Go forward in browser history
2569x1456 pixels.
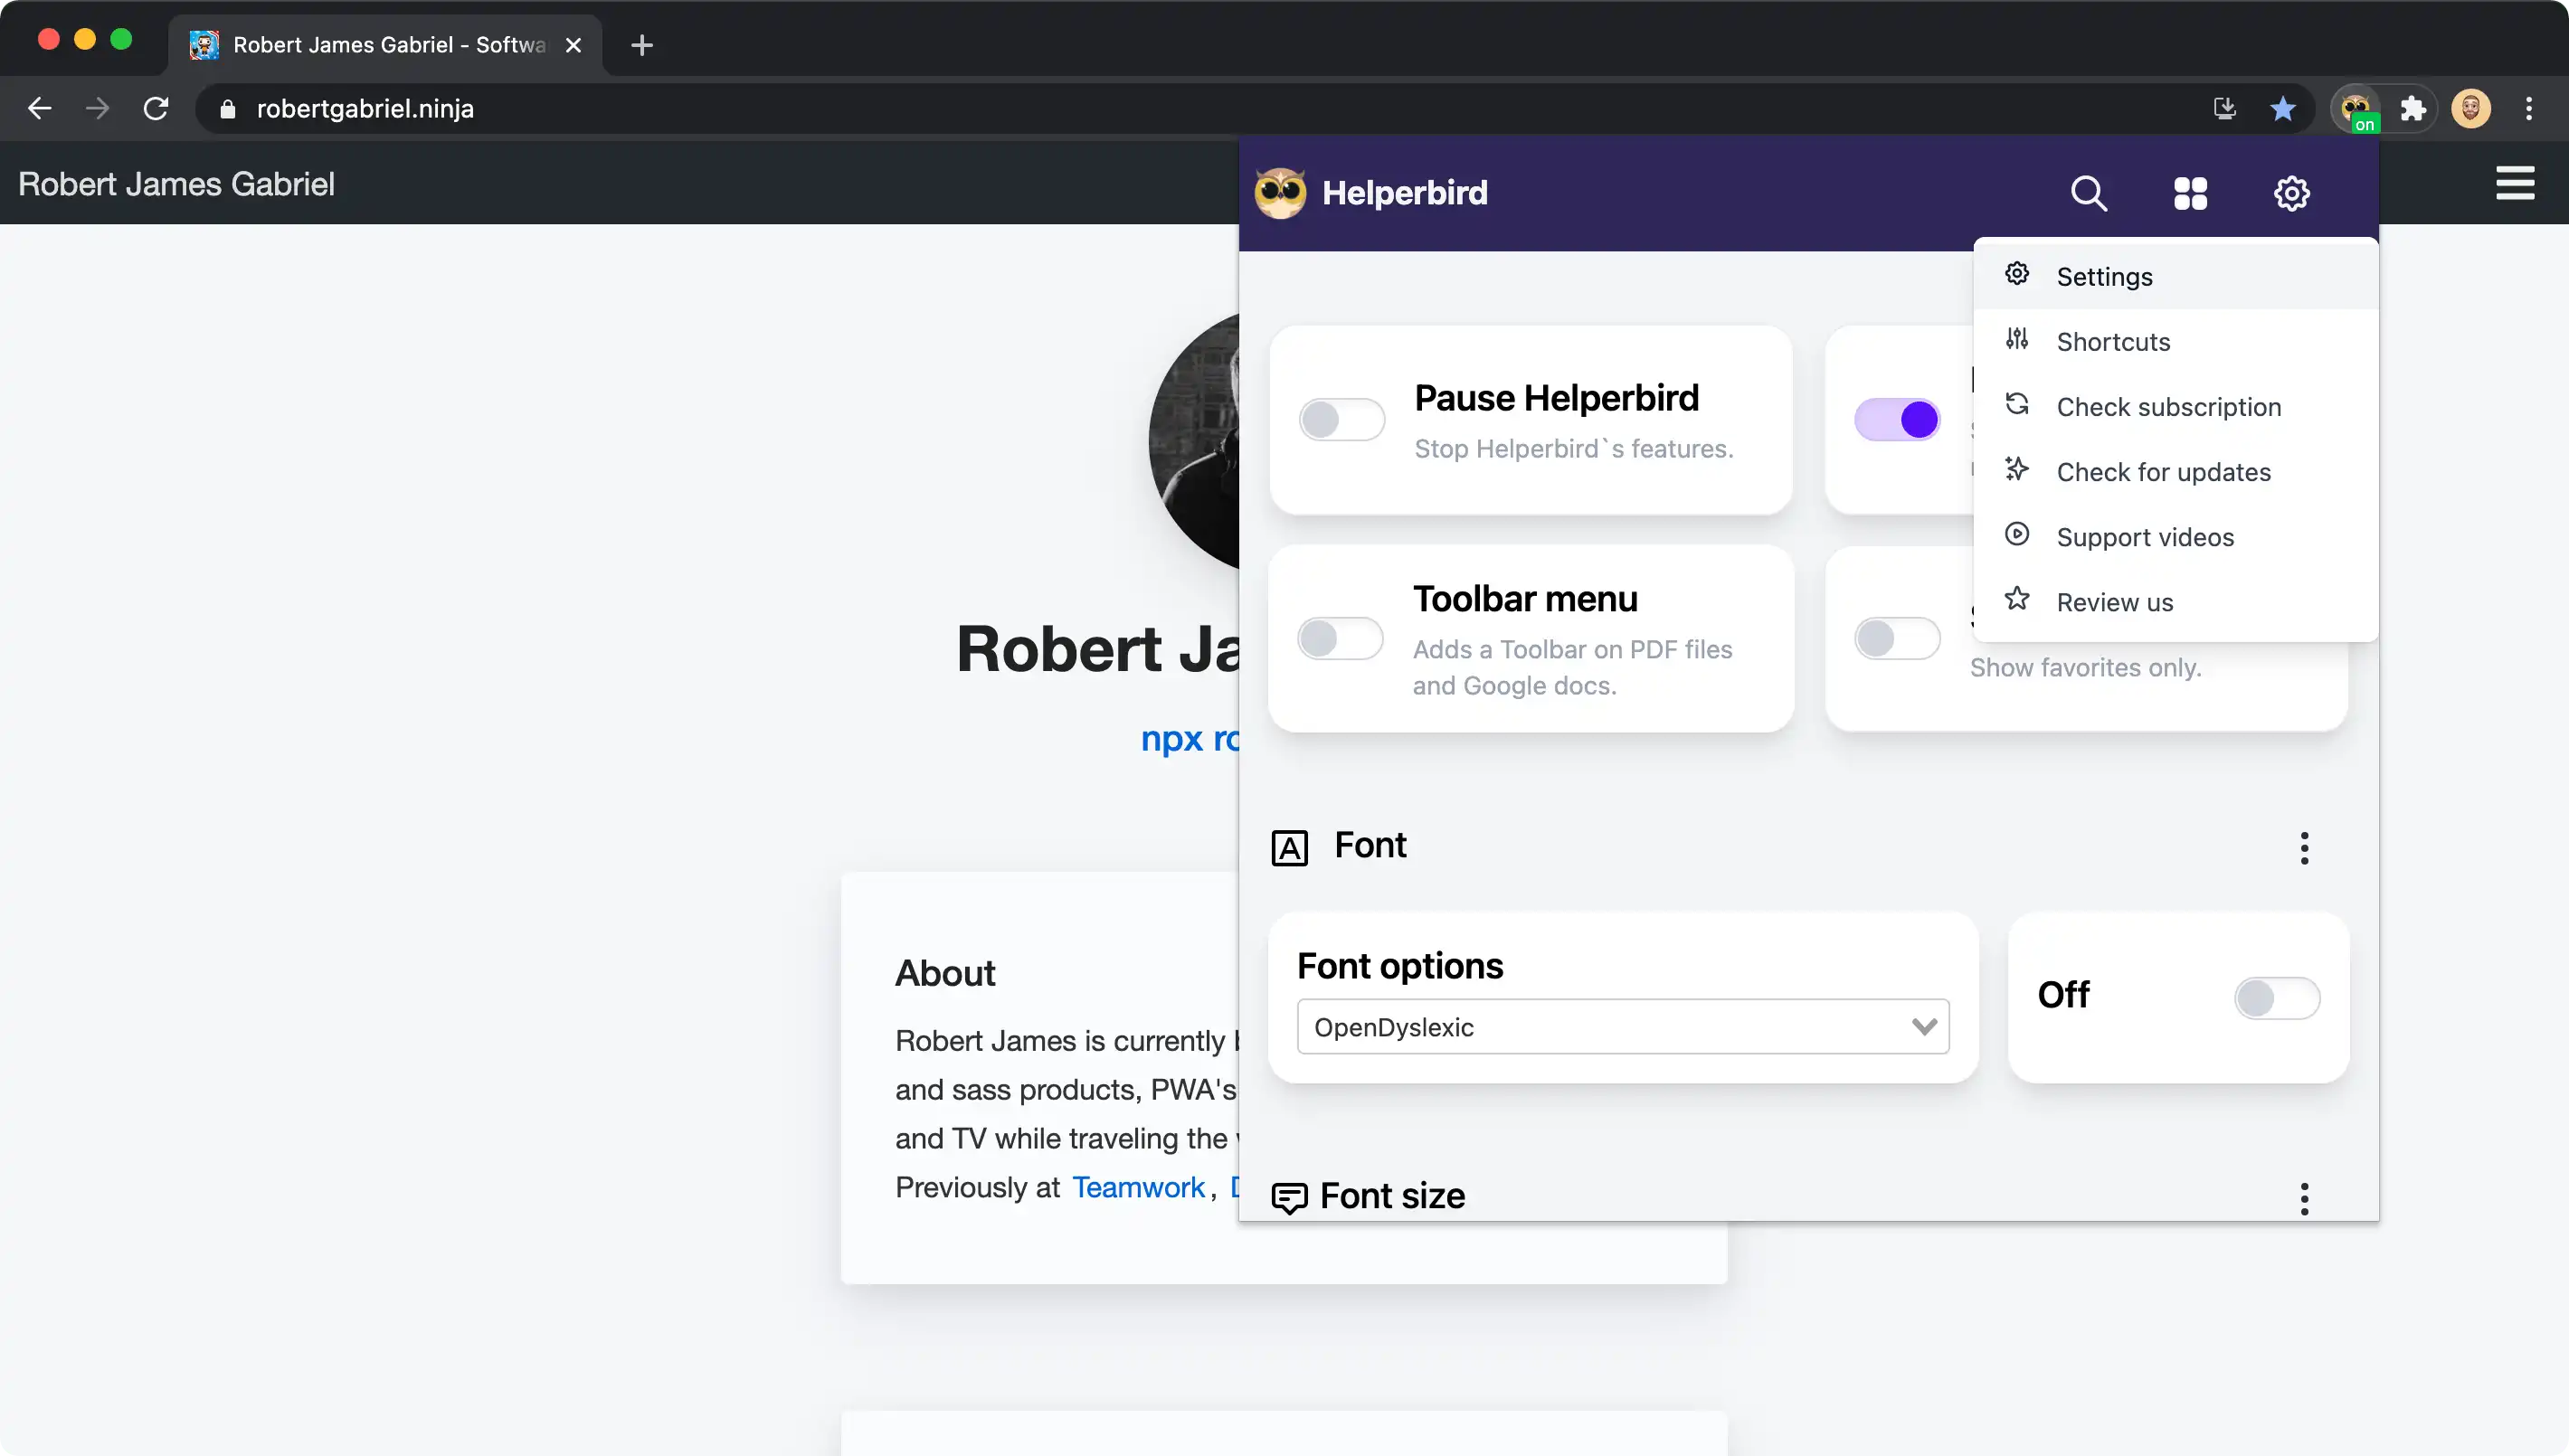click(97, 109)
